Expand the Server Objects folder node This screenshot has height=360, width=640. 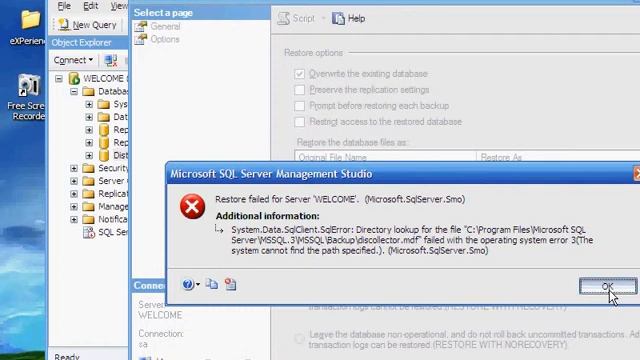pyautogui.click(x=73, y=181)
